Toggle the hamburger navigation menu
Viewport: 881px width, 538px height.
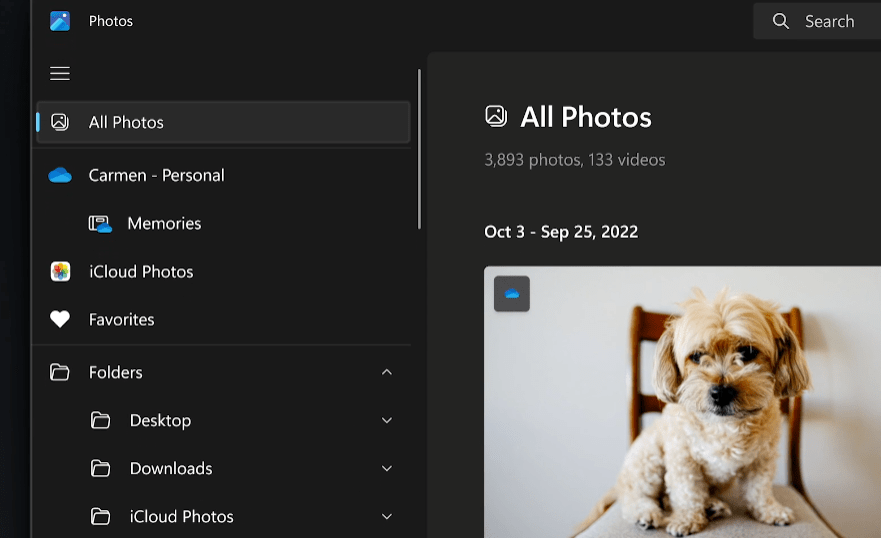click(x=60, y=73)
